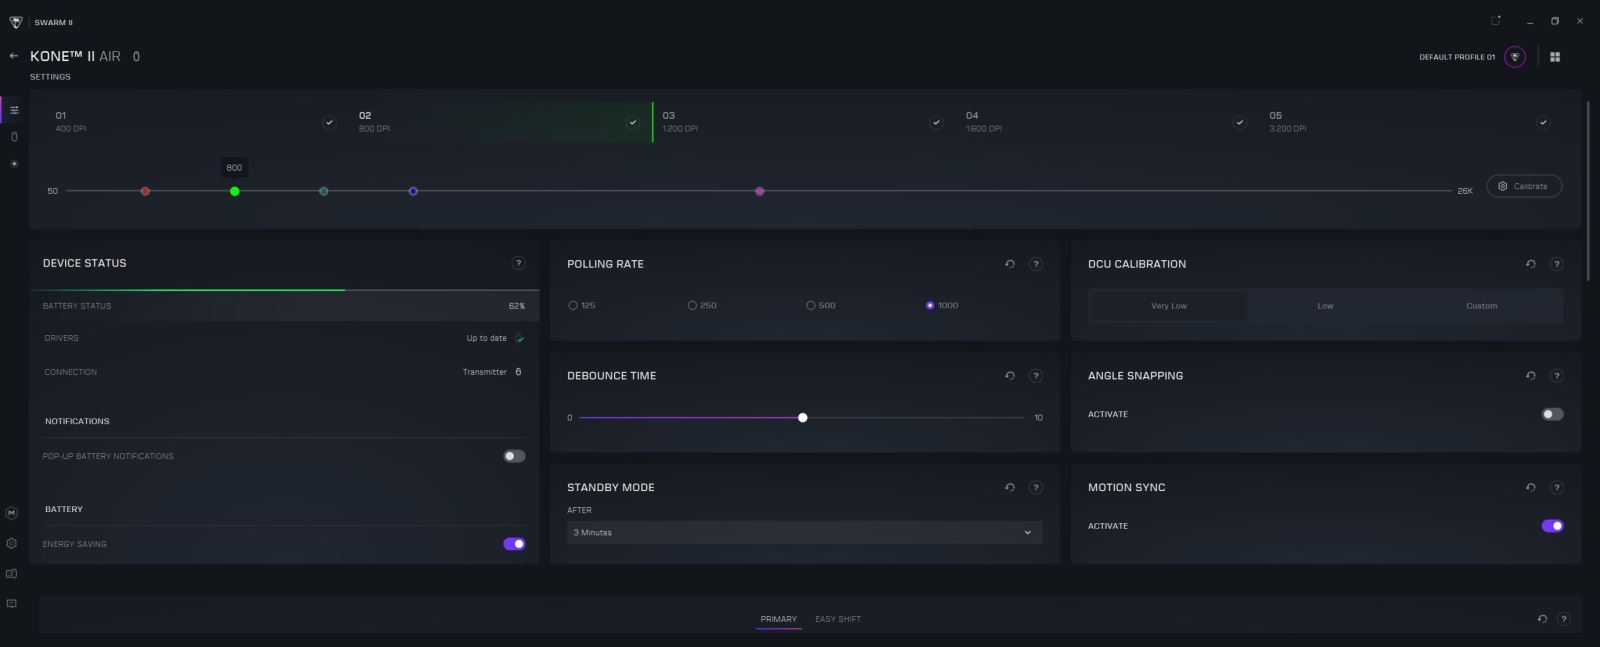Reset DCU Calibration to default
Image resolution: width=1600 pixels, height=647 pixels.
(x=1531, y=264)
